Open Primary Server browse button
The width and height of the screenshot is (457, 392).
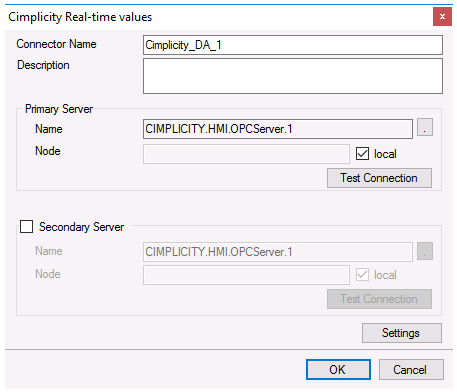coord(425,127)
